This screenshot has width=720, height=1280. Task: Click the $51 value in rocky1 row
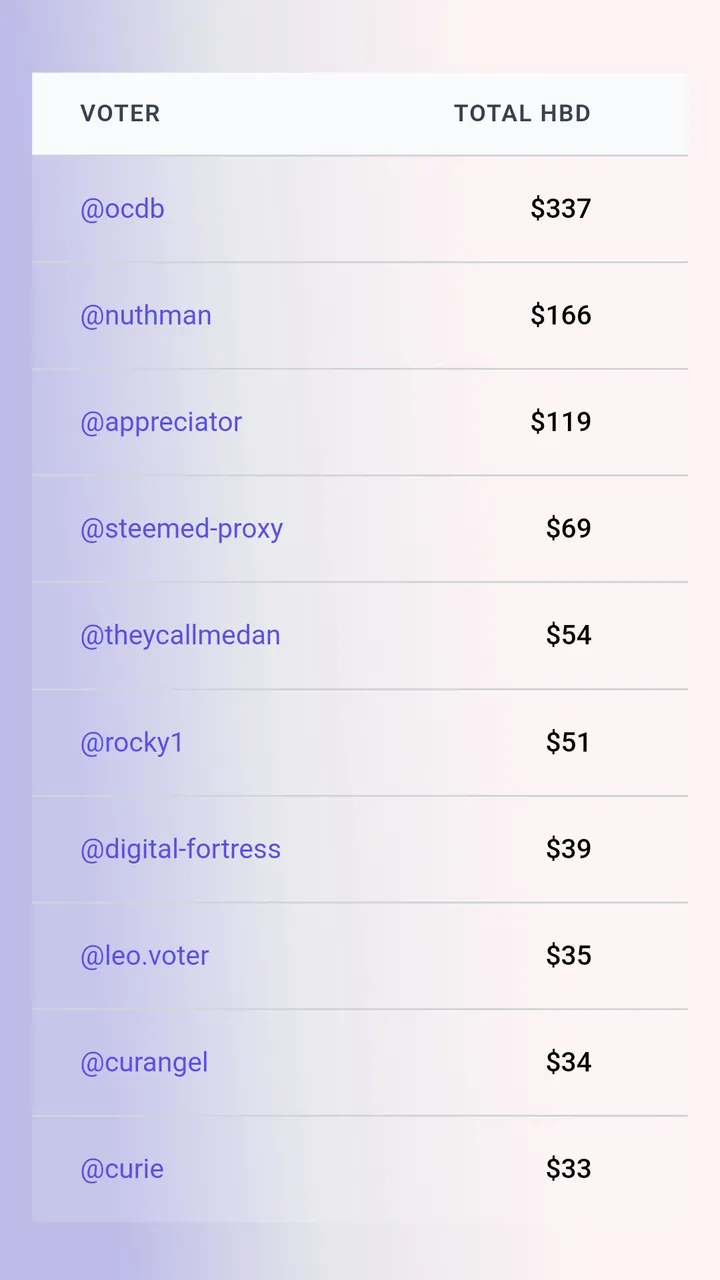[x=568, y=742]
